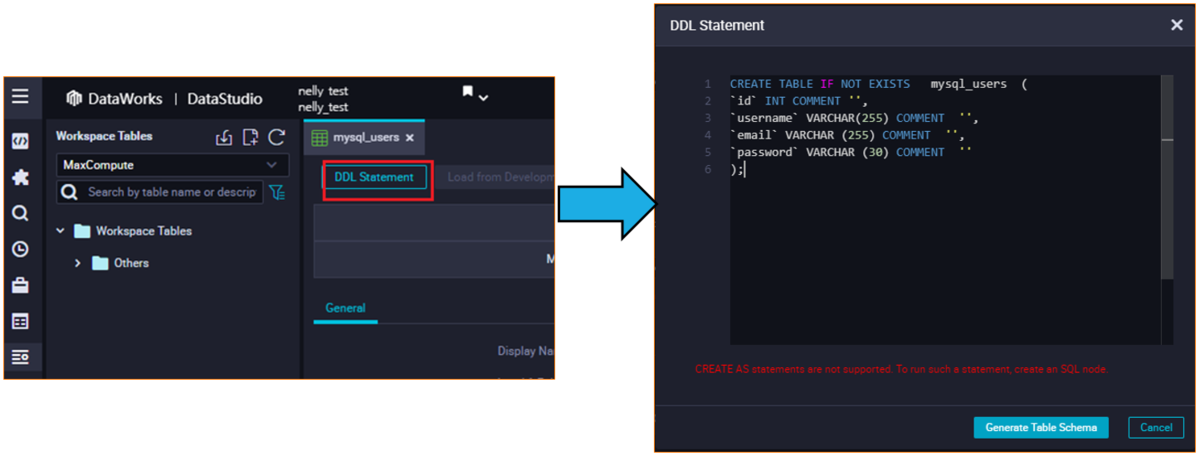Viewport: 1200px width, 456px height.
Task: Open the MaxCompute engine dropdown
Action: [172, 165]
